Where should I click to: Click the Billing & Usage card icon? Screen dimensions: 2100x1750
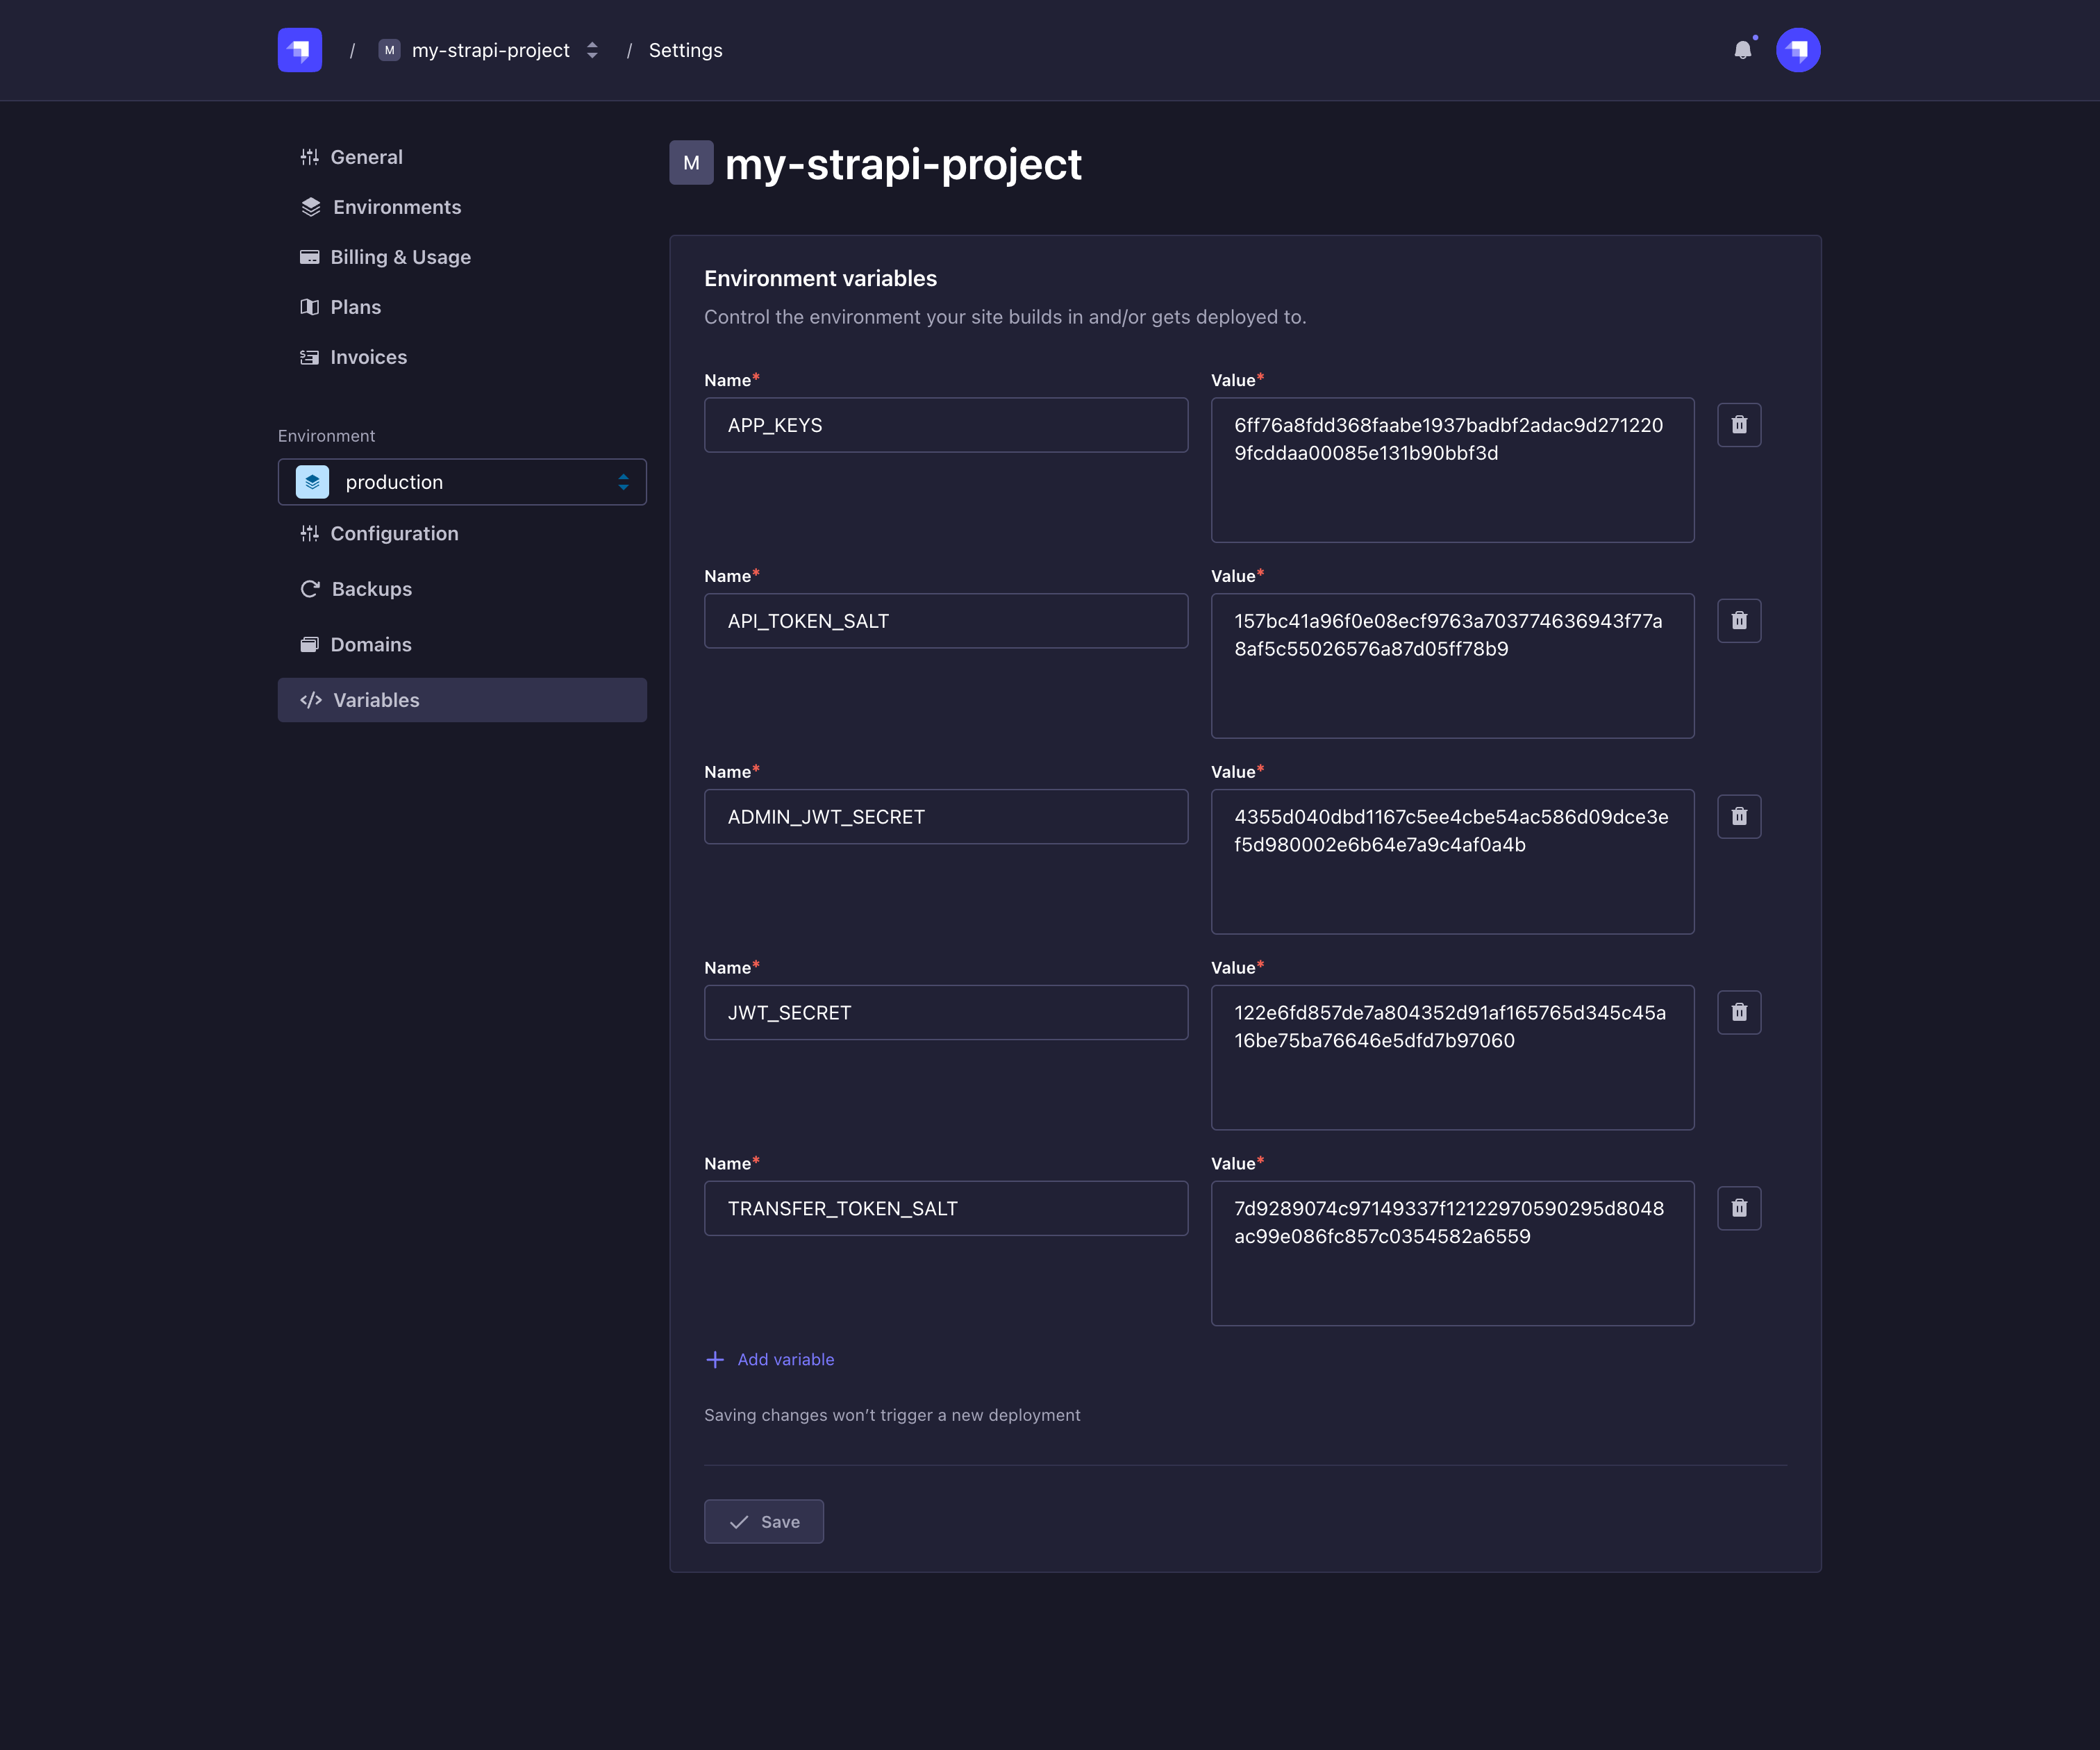[310, 256]
